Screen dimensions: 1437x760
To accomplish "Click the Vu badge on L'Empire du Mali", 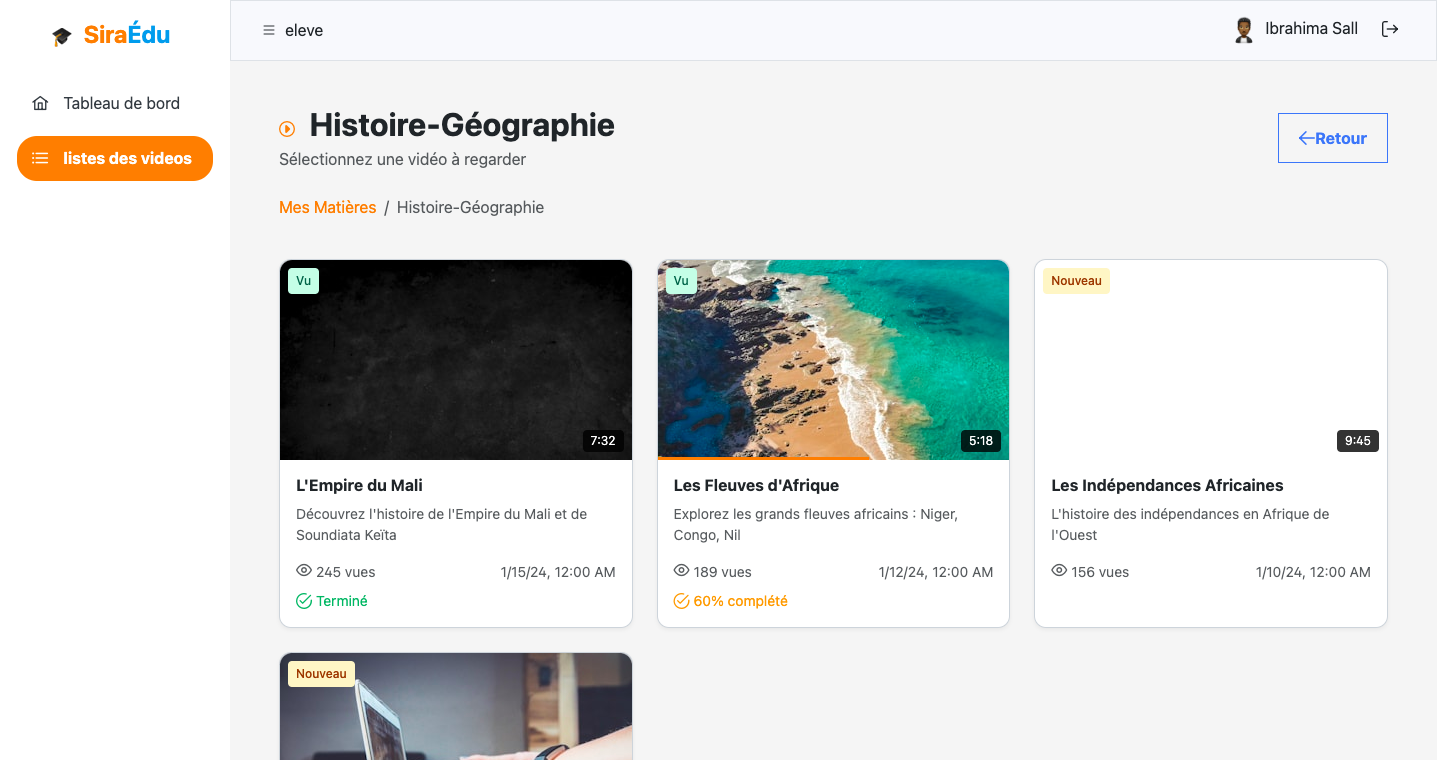I will (x=303, y=281).
